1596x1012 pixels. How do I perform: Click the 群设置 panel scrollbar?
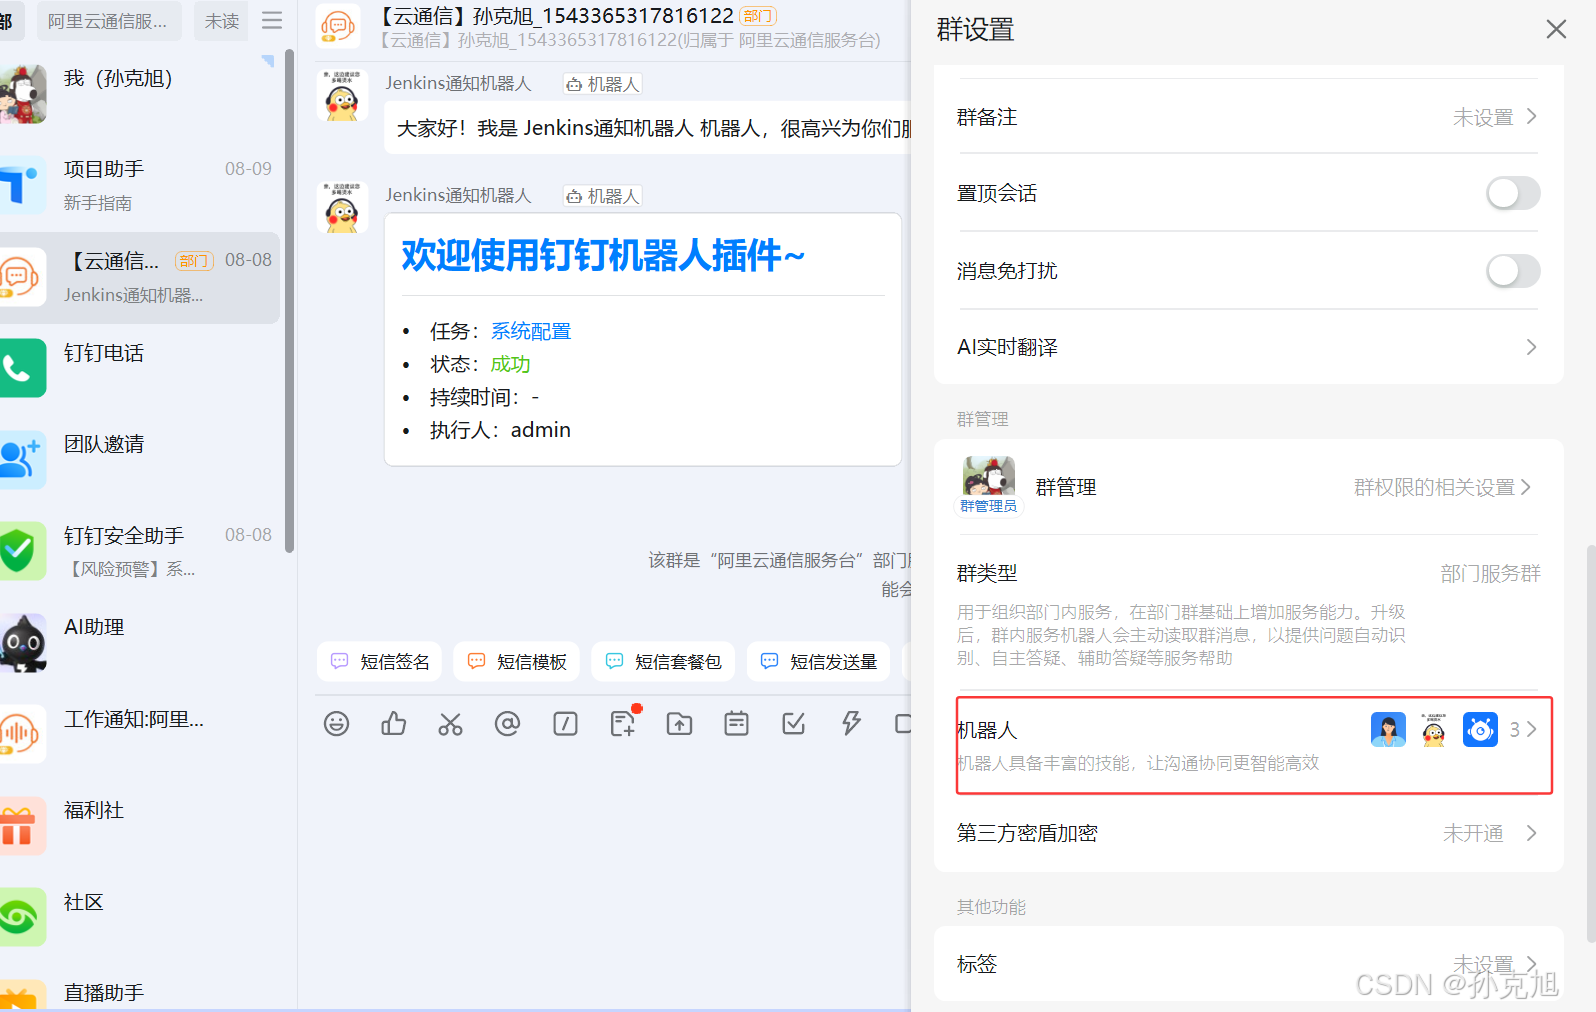[1591, 743]
